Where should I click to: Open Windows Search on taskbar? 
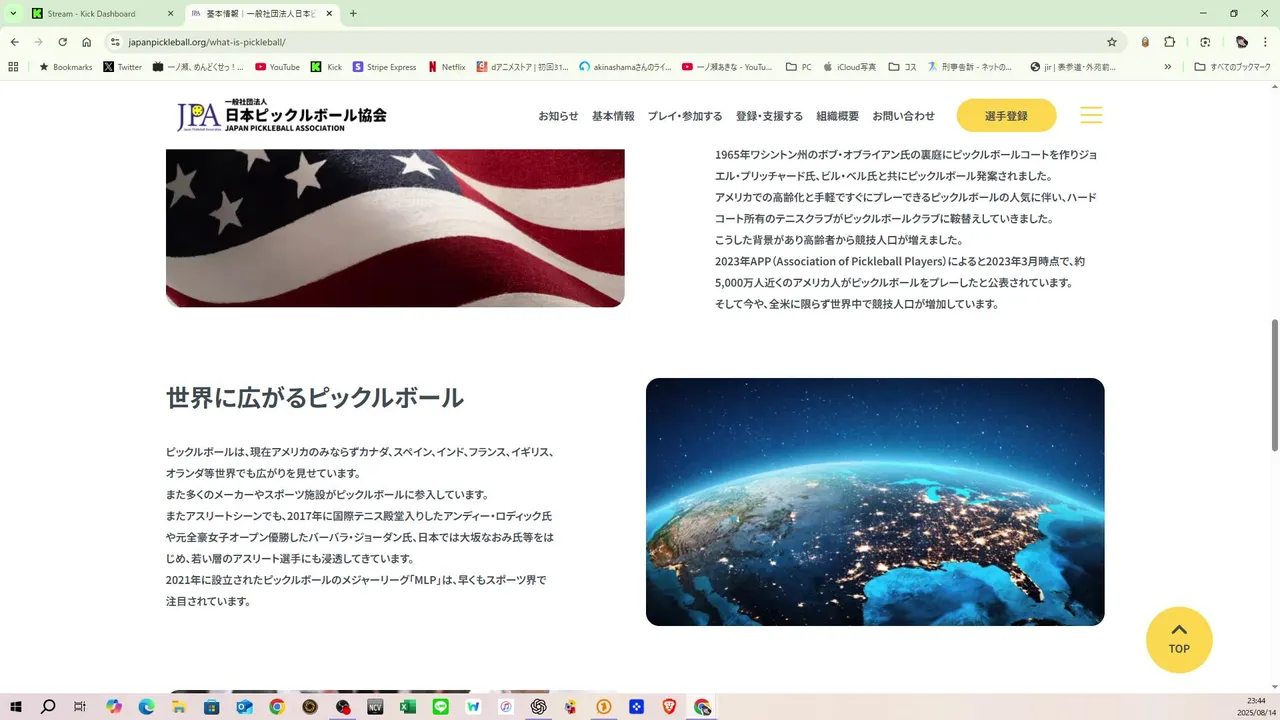pyautogui.click(x=48, y=706)
